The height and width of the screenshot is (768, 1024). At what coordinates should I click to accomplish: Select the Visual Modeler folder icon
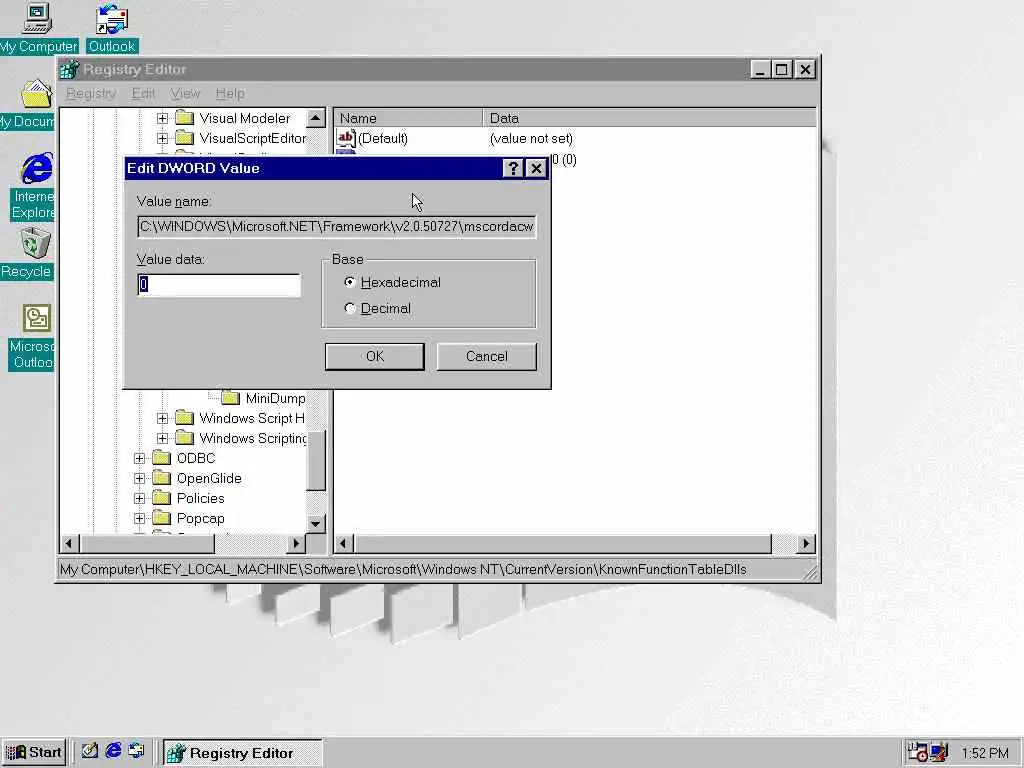(x=185, y=118)
